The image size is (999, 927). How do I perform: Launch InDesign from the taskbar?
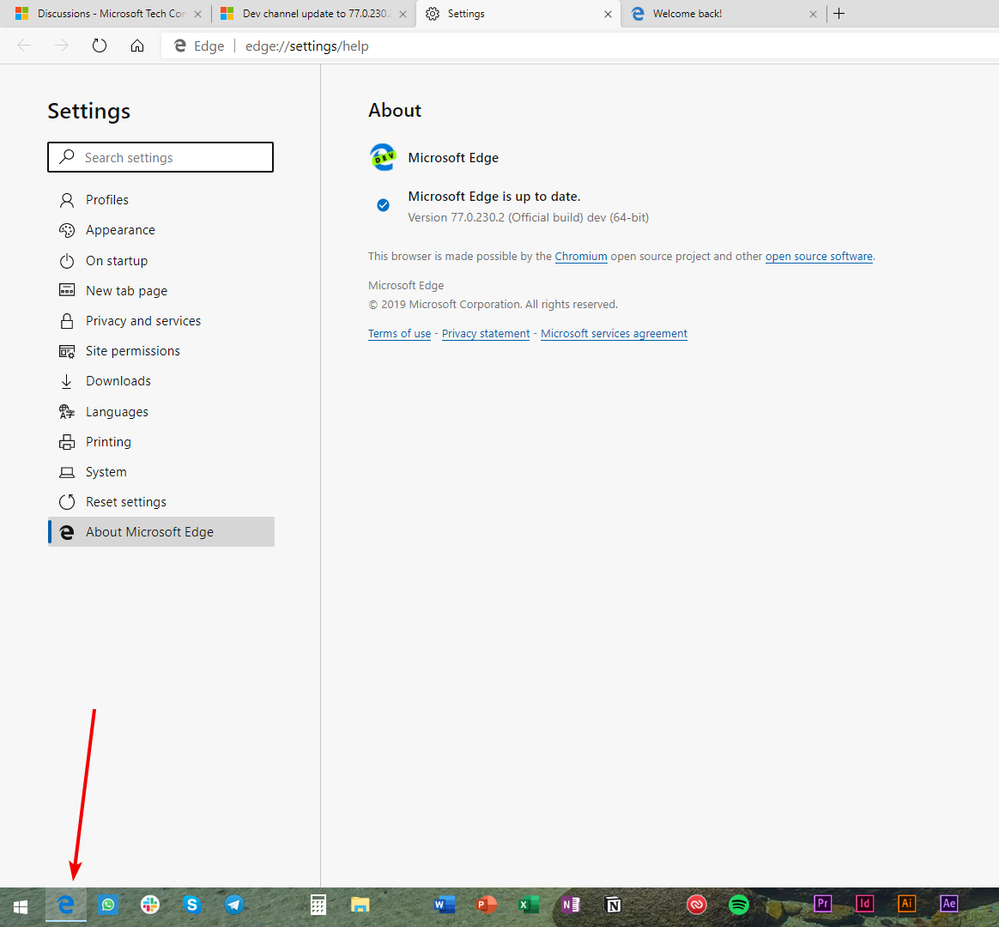coord(865,904)
